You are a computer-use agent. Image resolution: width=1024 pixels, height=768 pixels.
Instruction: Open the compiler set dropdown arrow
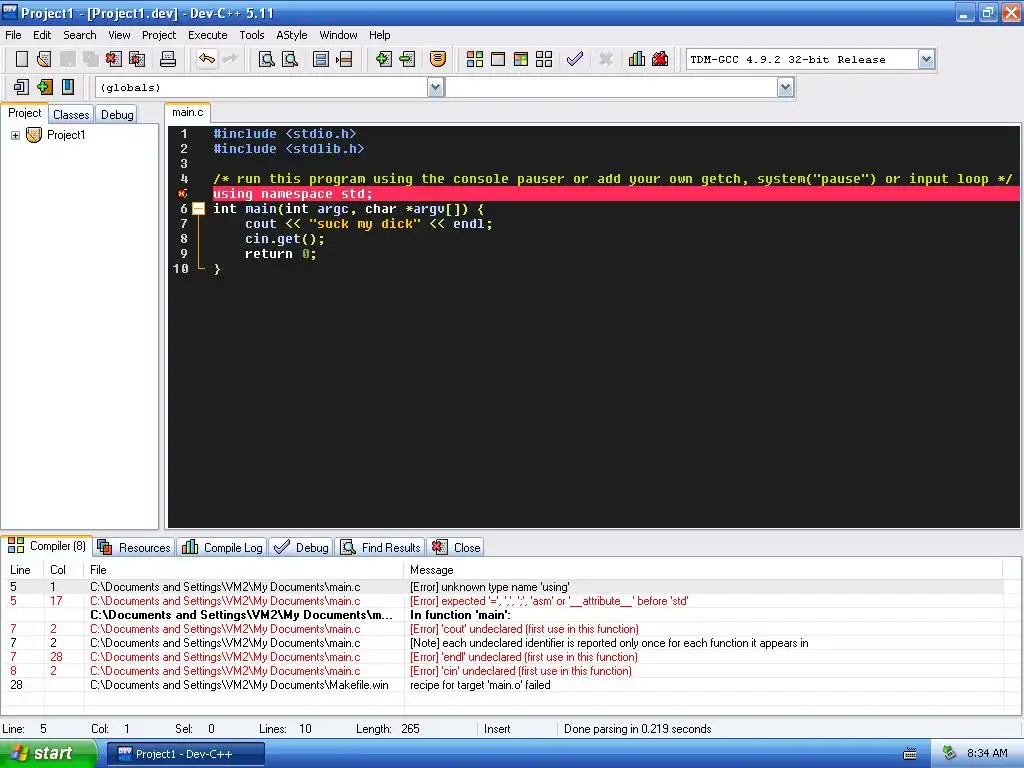[x=926, y=59]
